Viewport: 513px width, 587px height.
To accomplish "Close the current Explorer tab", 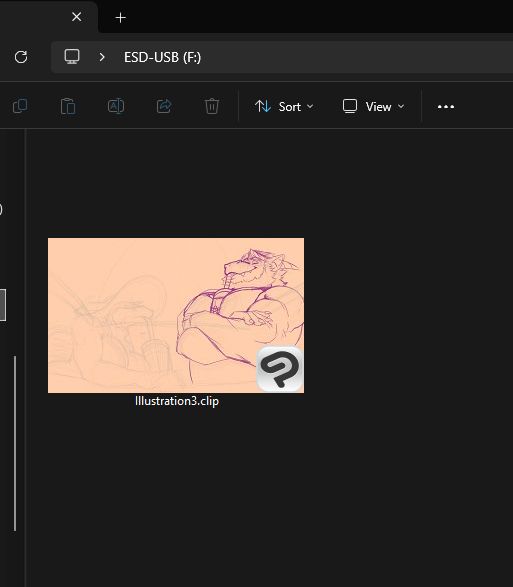I will click(77, 17).
